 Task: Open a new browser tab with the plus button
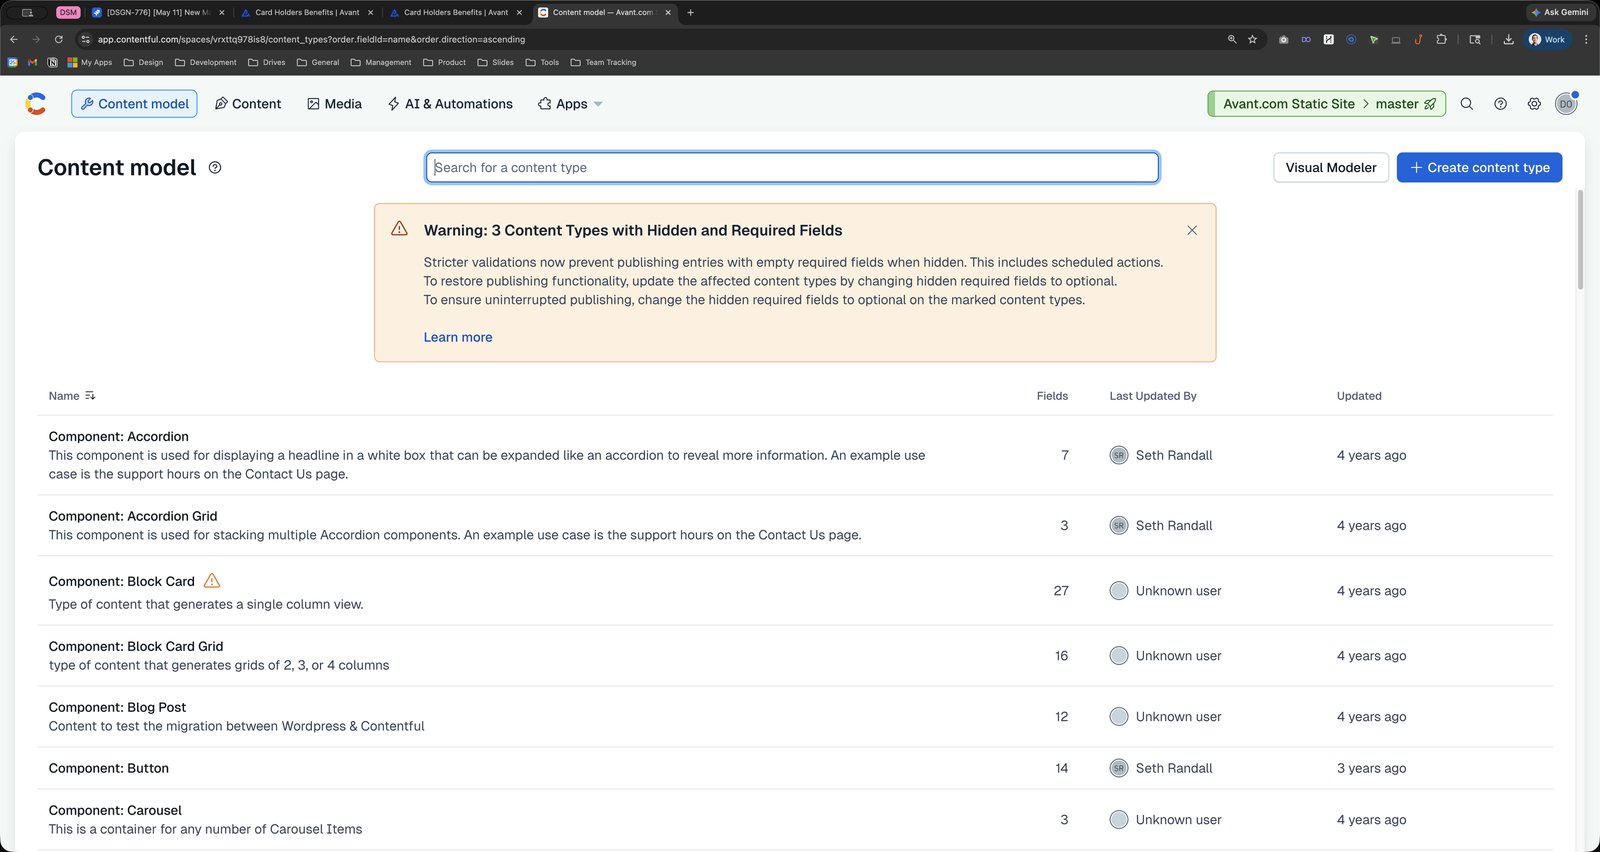[690, 12]
